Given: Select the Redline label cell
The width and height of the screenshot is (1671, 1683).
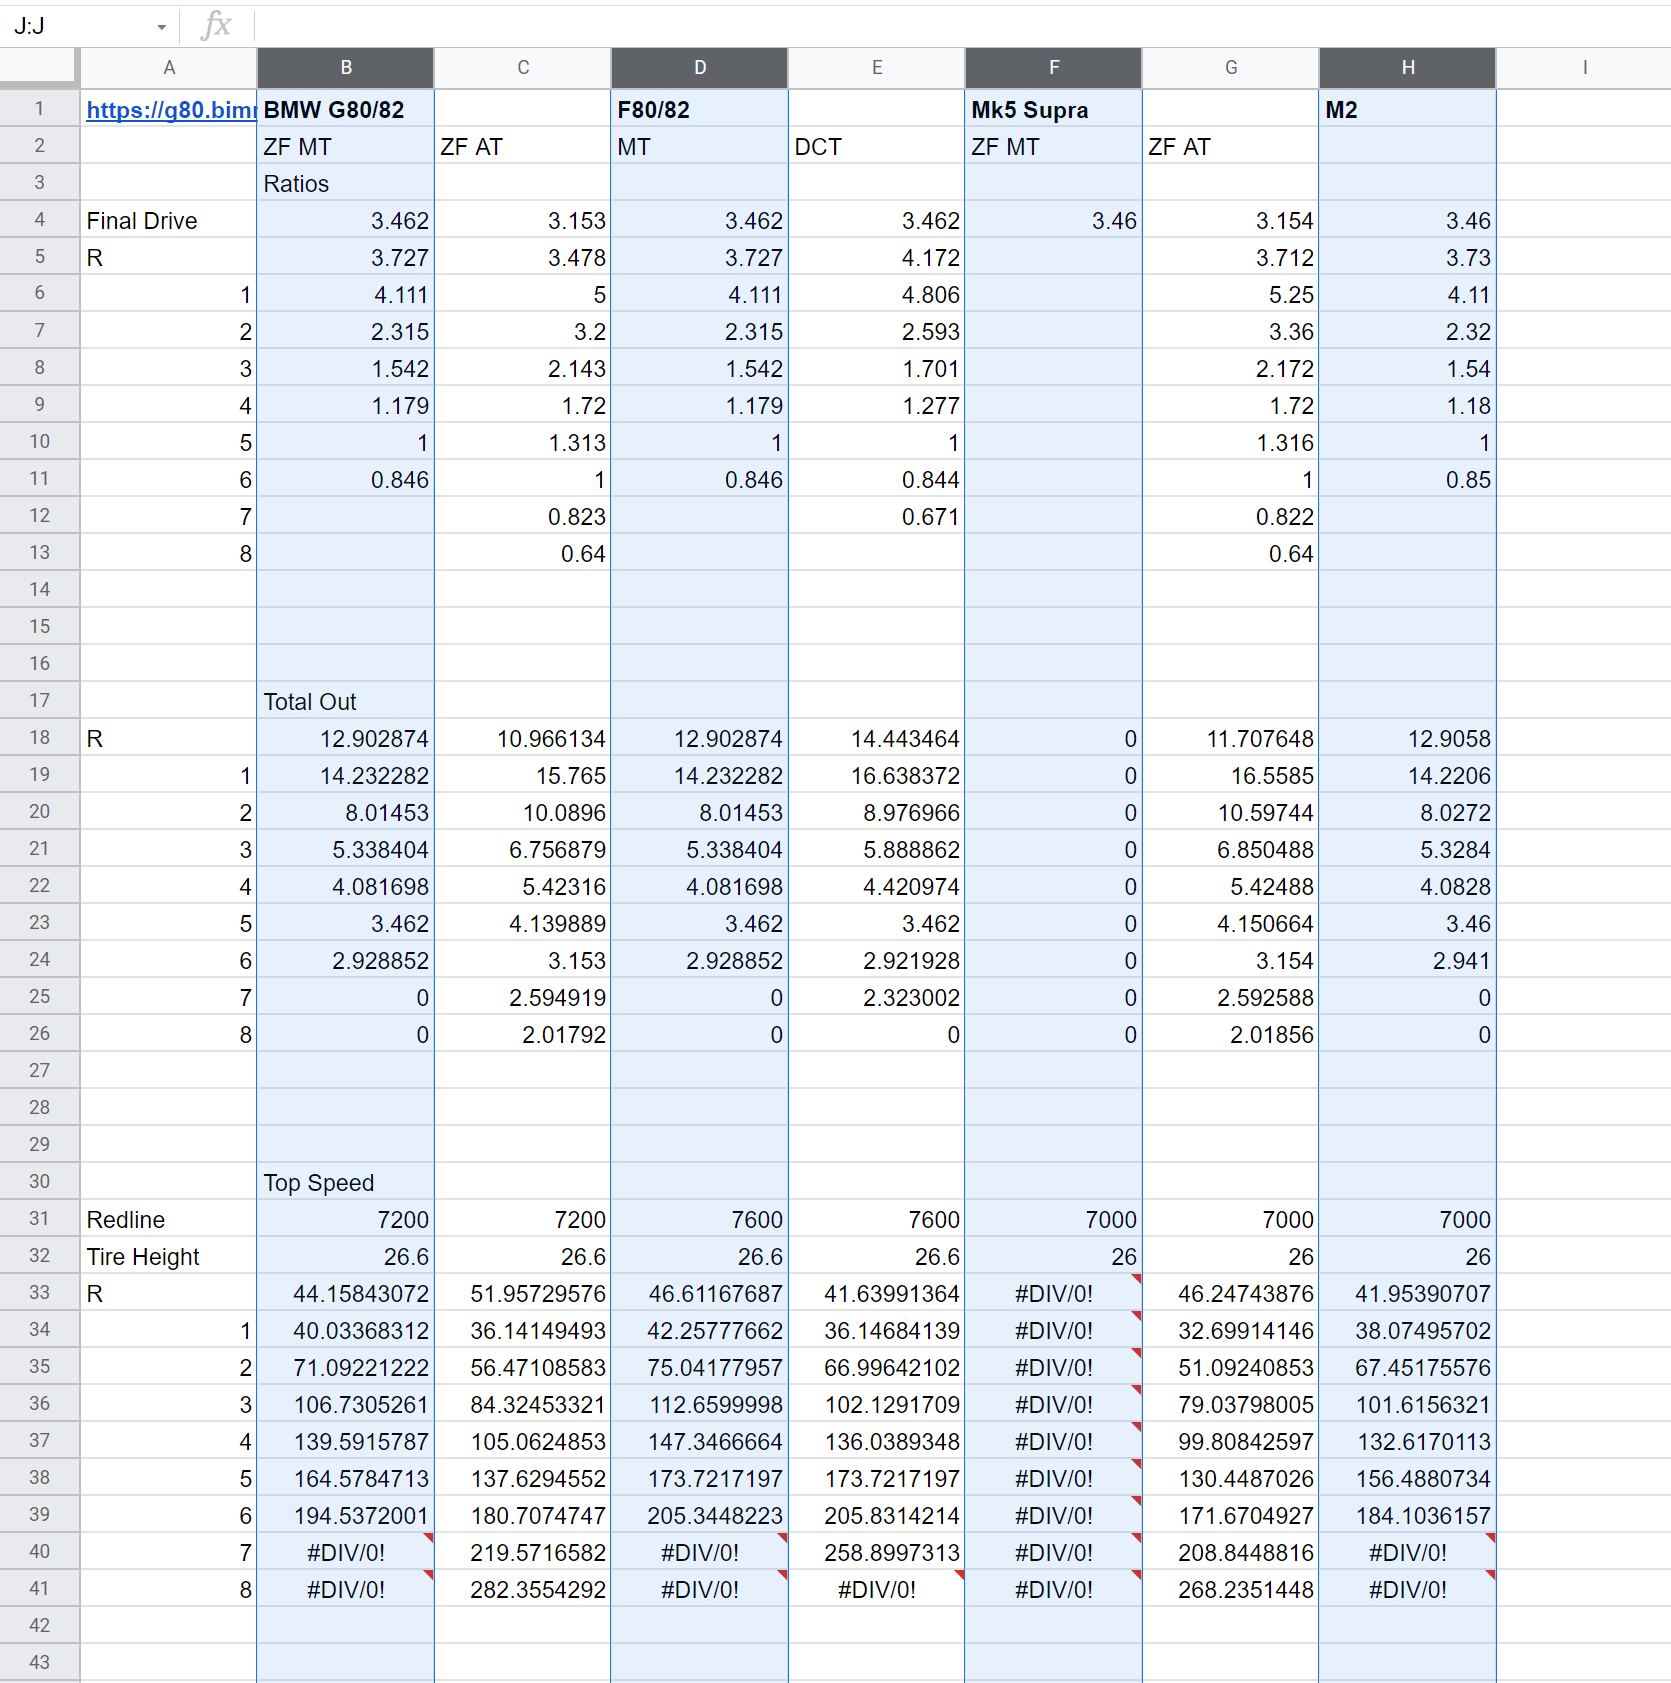Looking at the screenshot, I should [169, 1219].
